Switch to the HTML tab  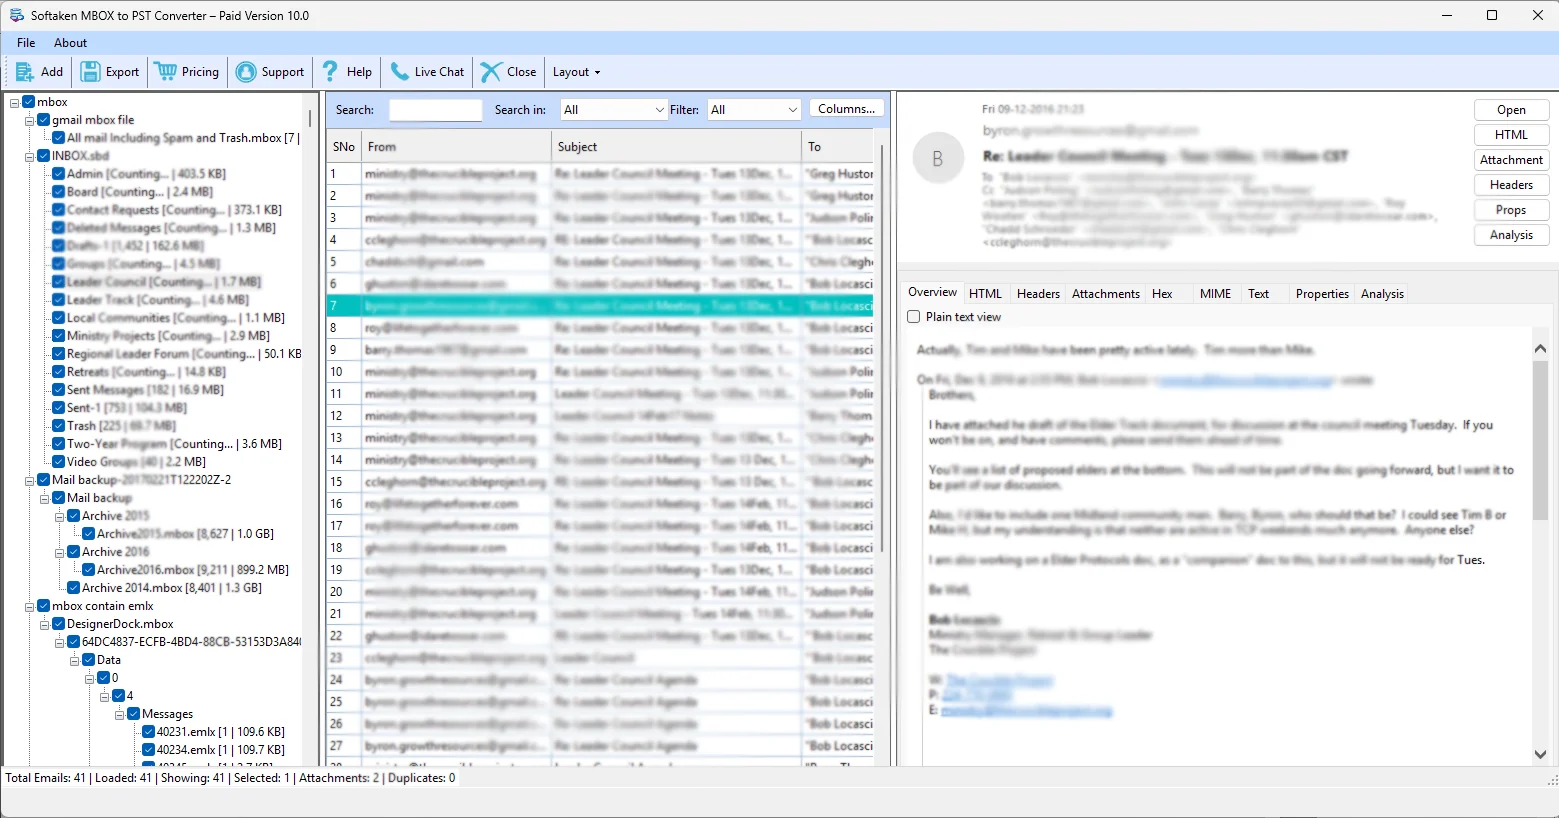[x=985, y=294]
